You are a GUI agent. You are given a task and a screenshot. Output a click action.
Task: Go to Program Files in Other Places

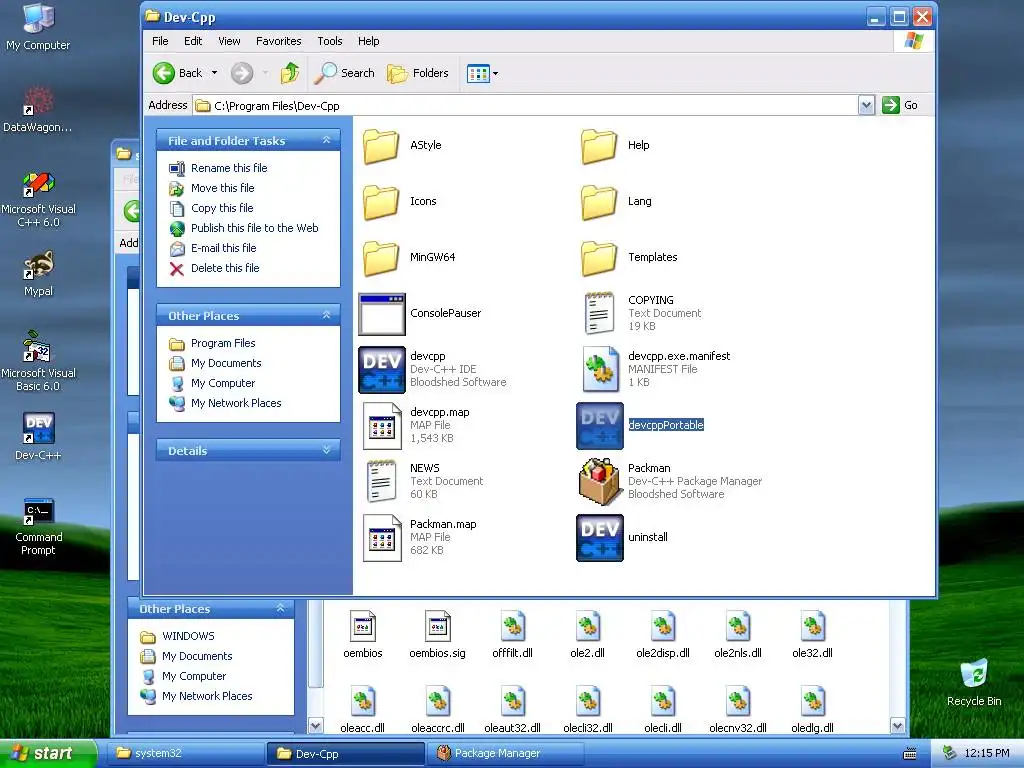(223, 344)
